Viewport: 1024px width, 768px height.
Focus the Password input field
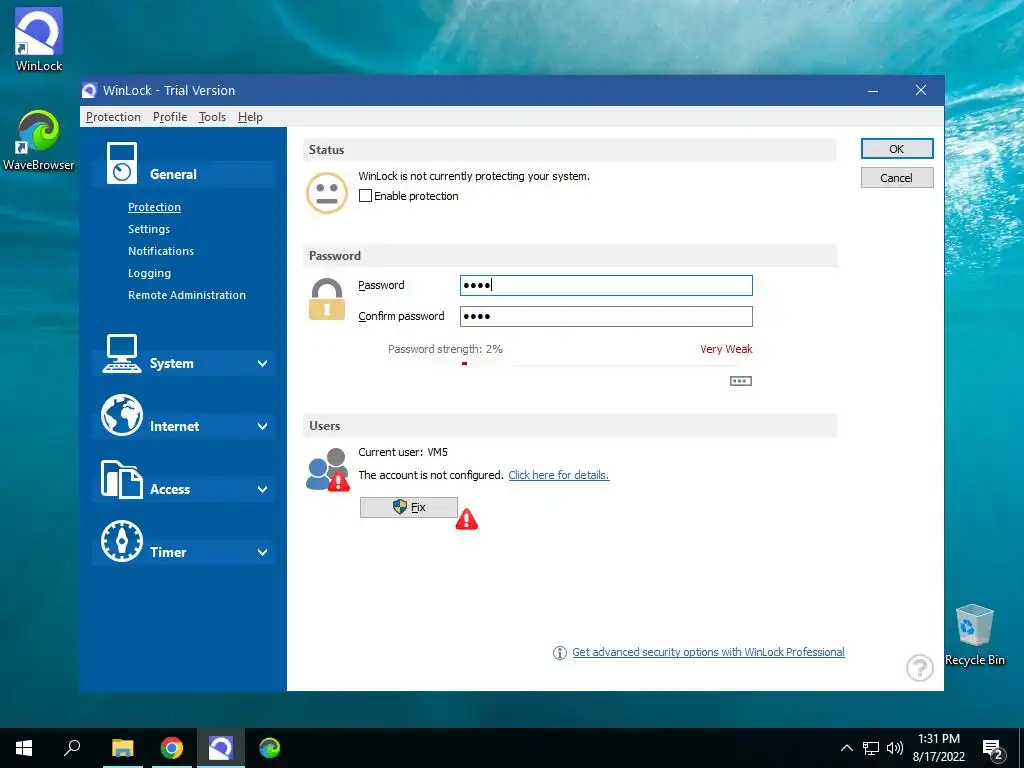(606, 285)
